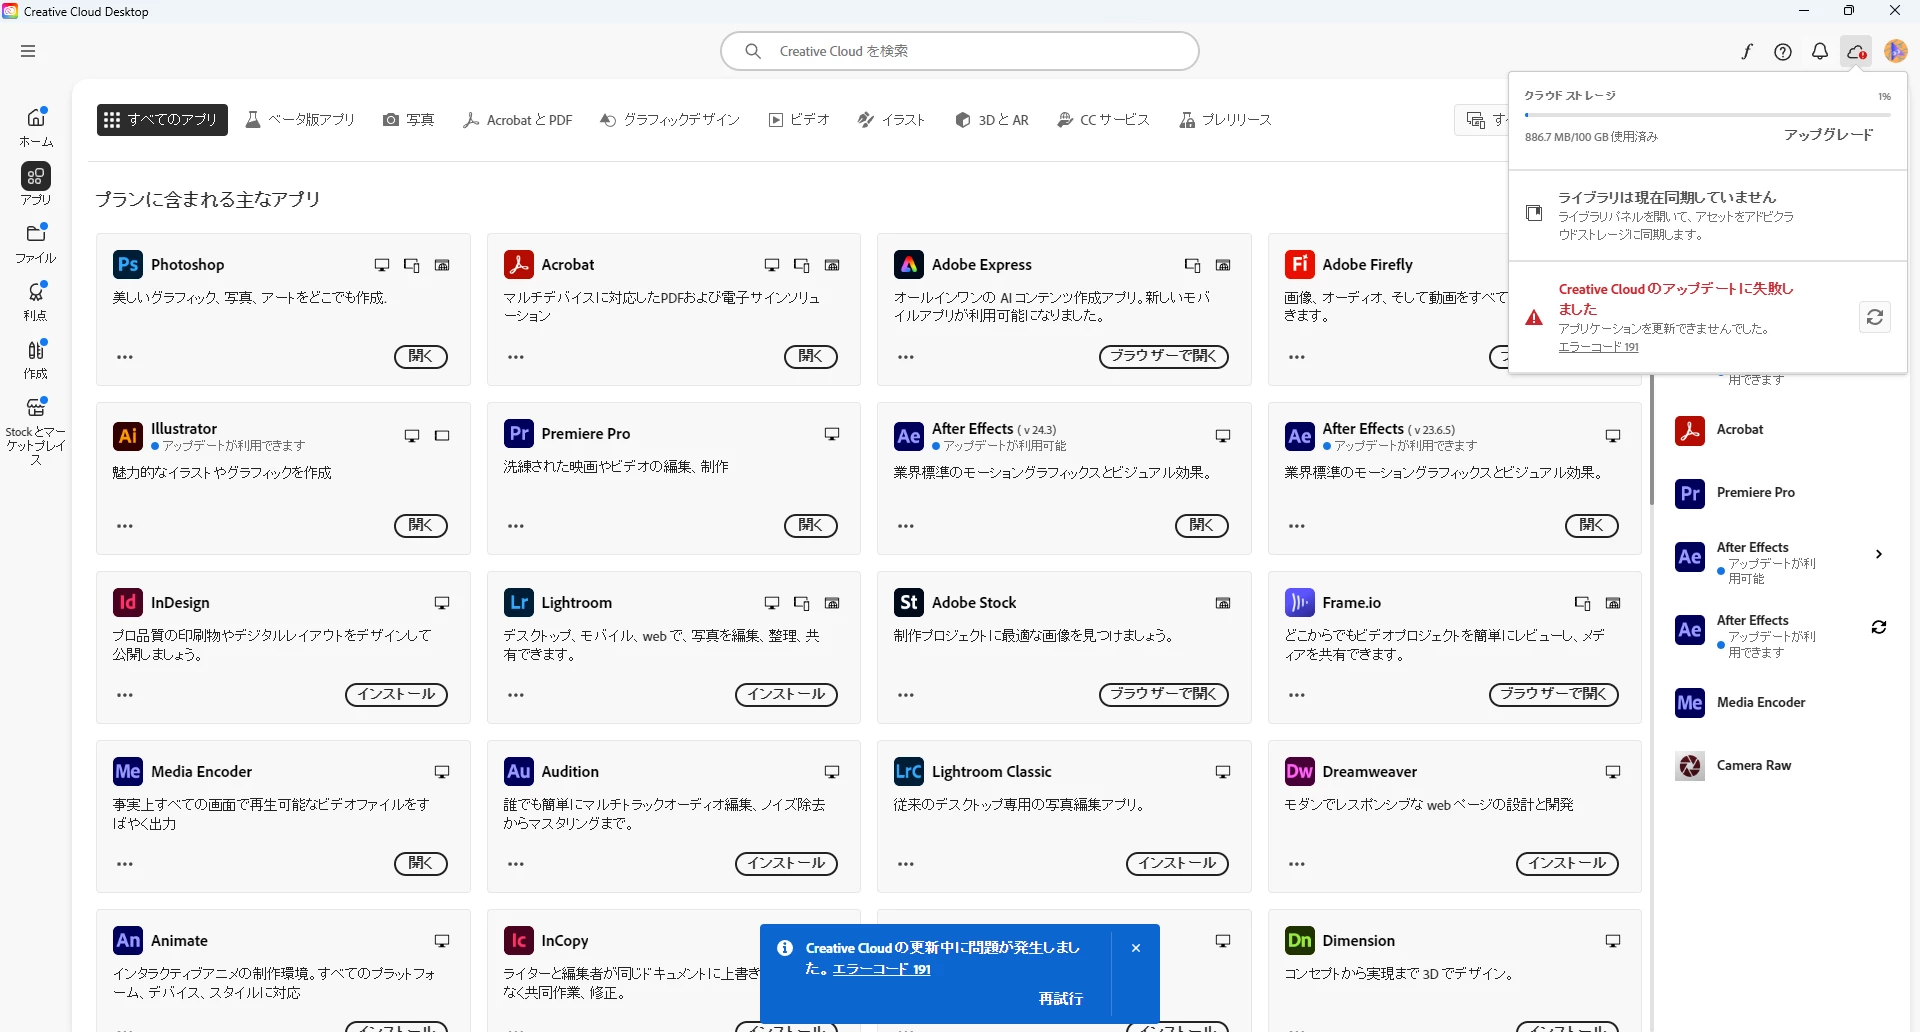Screen dimensions: 1920x1032
Task: Close the blue update error toast
Action: coord(1136,948)
